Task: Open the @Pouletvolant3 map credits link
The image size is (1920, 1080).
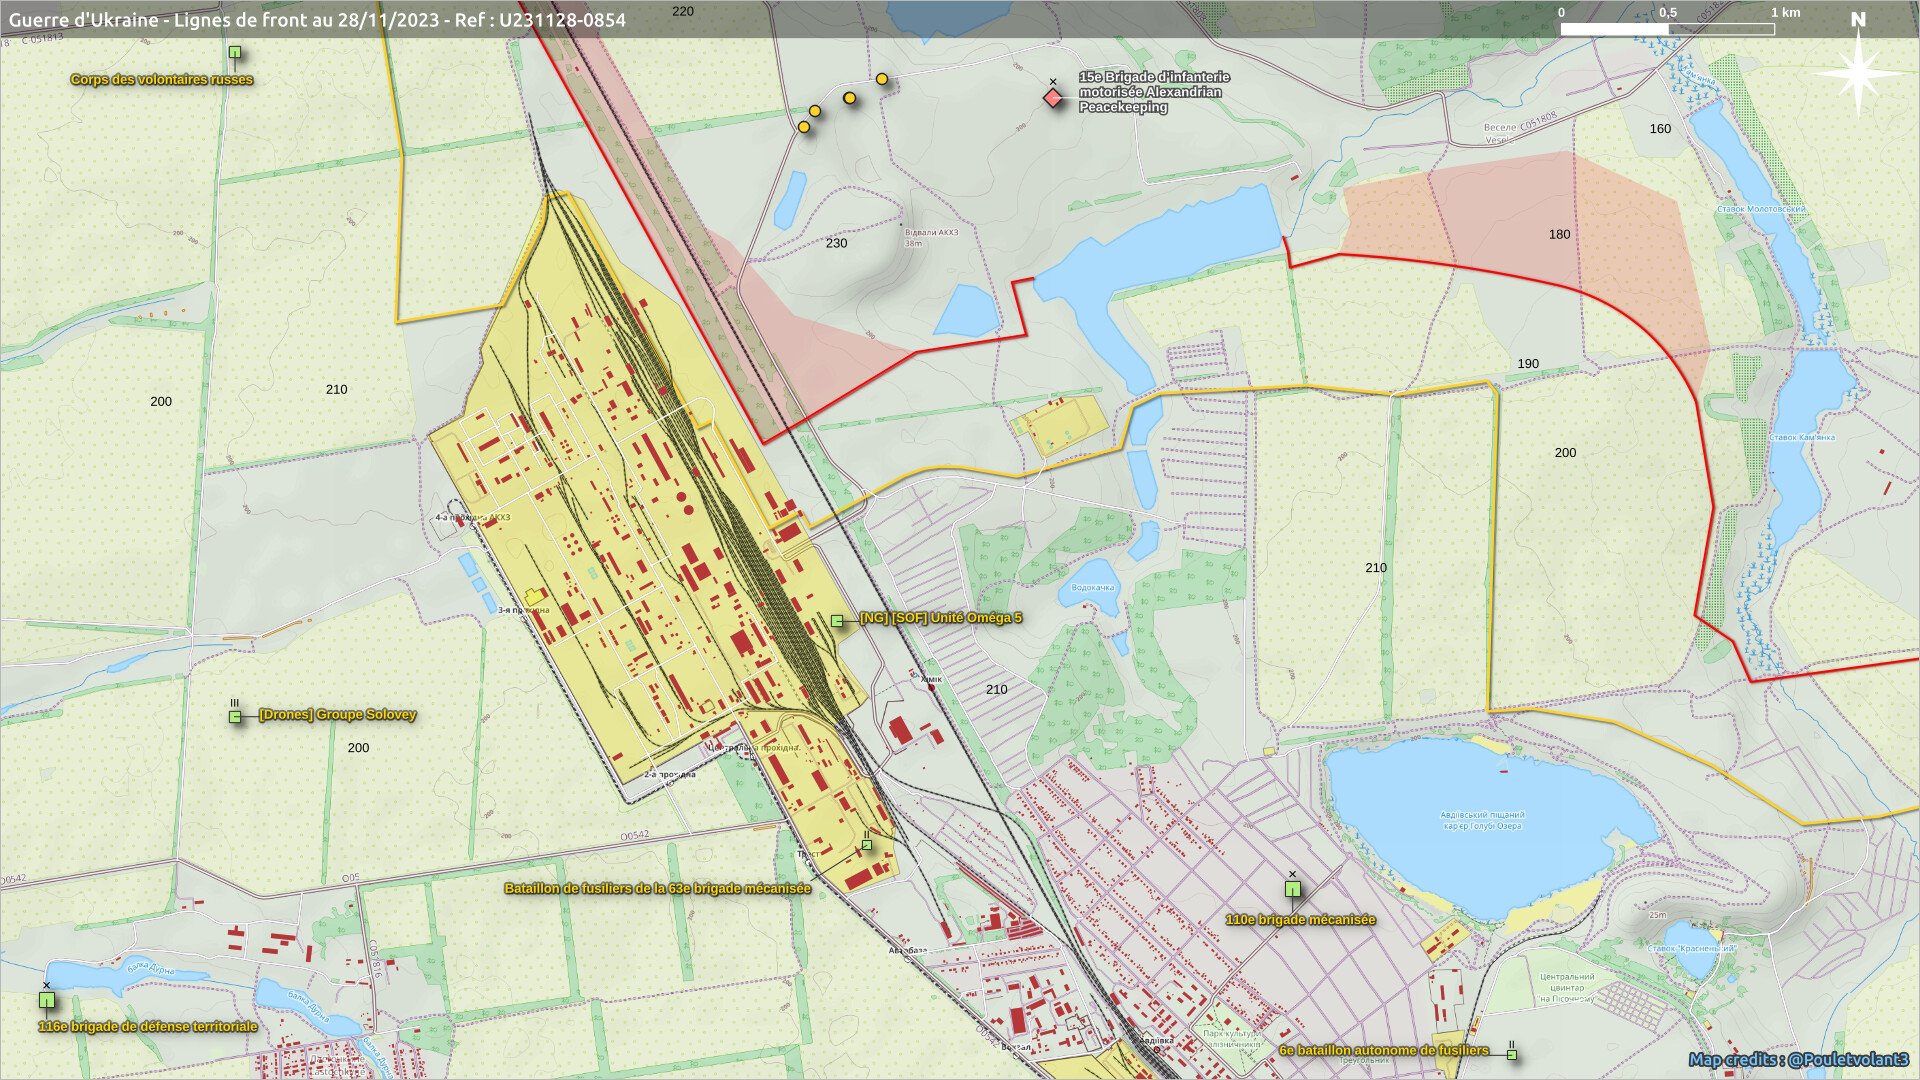Action: pyautogui.click(x=1799, y=1059)
